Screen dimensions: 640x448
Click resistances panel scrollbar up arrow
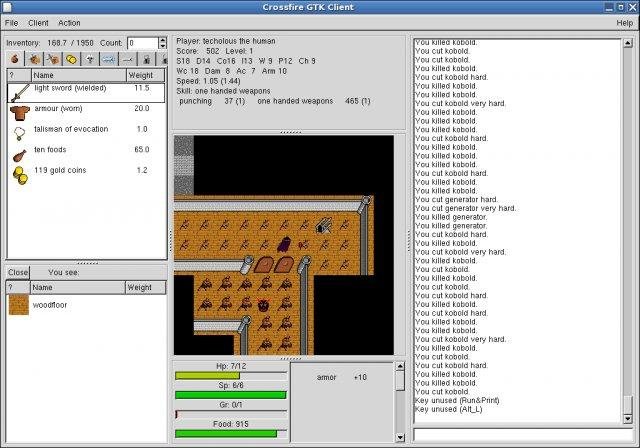400,366
